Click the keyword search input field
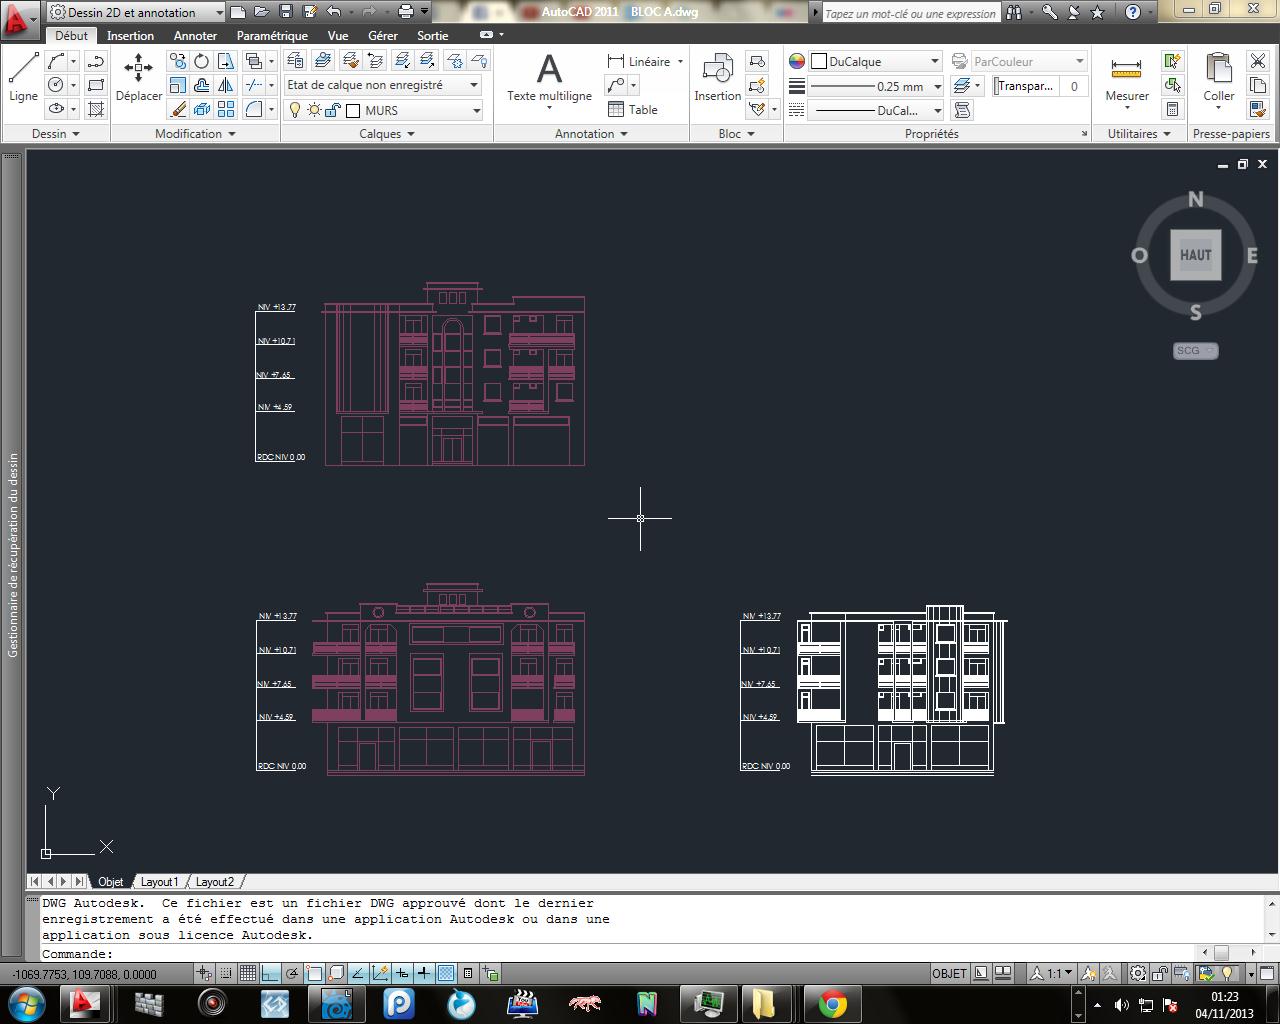The height and width of the screenshot is (1024, 1280). (910, 13)
